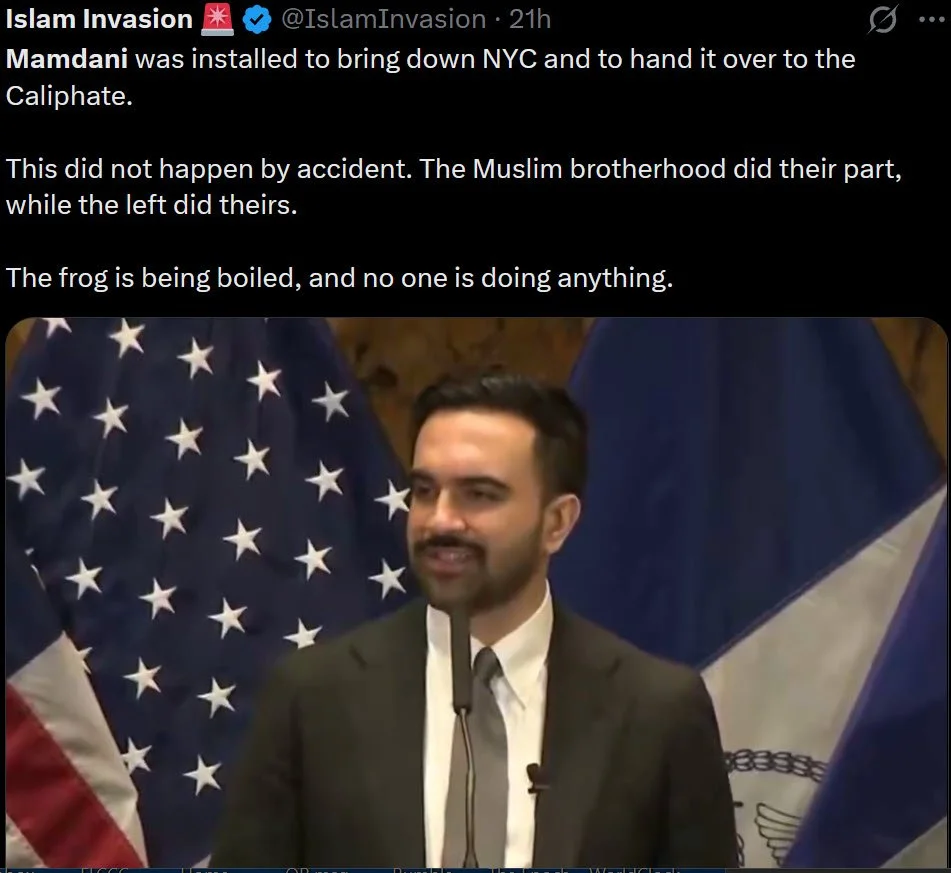Click the bold Mamdani keyword
Image resolution: width=951 pixels, height=873 pixels.
click(x=67, y=59)
